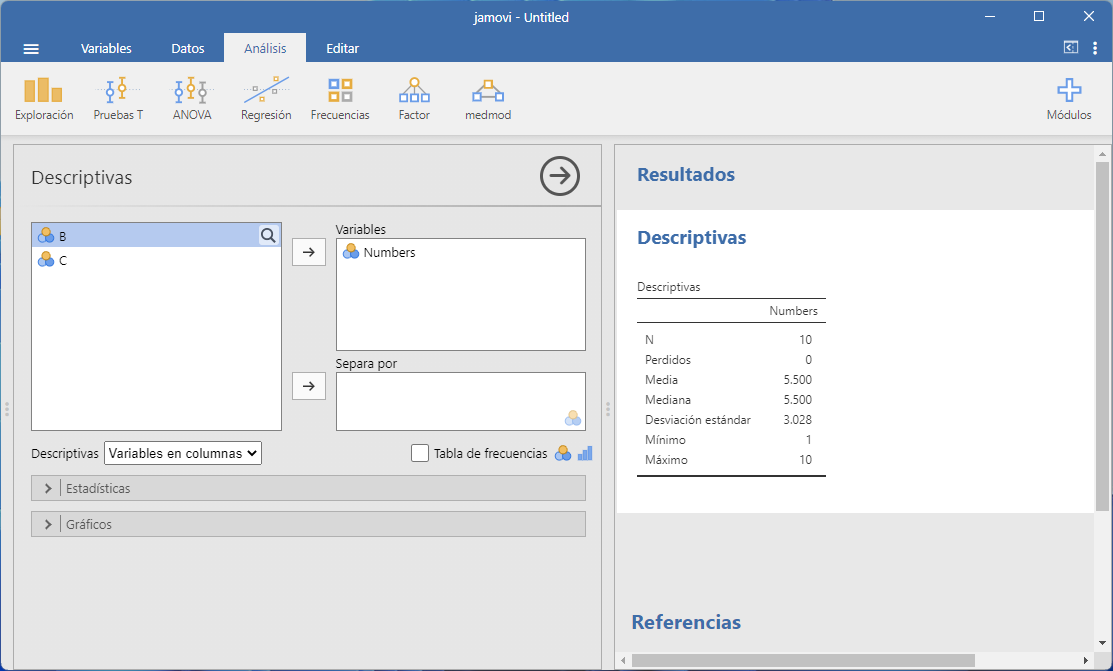Click the search icon in variable list

point(268,236)
